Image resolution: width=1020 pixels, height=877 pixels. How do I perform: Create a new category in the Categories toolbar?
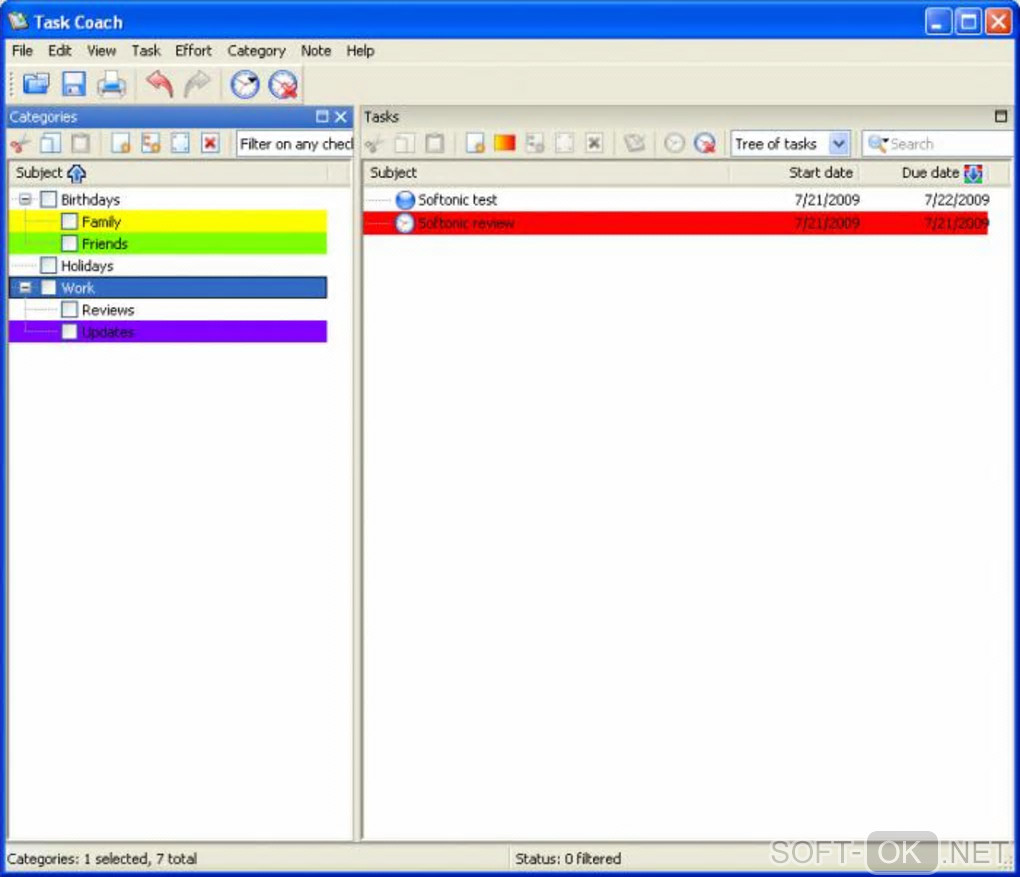coord(120,143)
